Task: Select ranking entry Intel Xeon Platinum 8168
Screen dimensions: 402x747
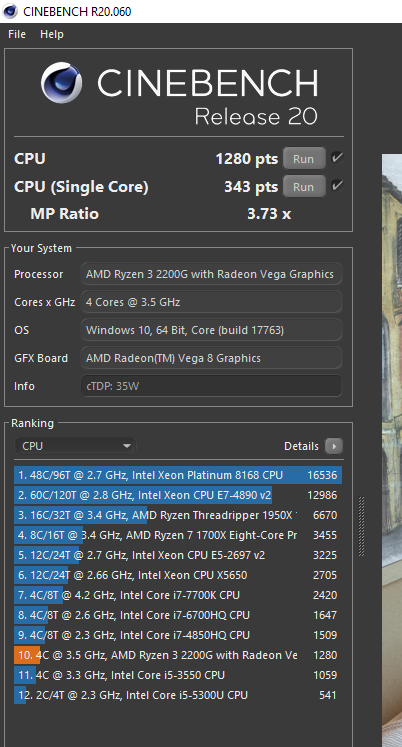Action: (178, 475)
